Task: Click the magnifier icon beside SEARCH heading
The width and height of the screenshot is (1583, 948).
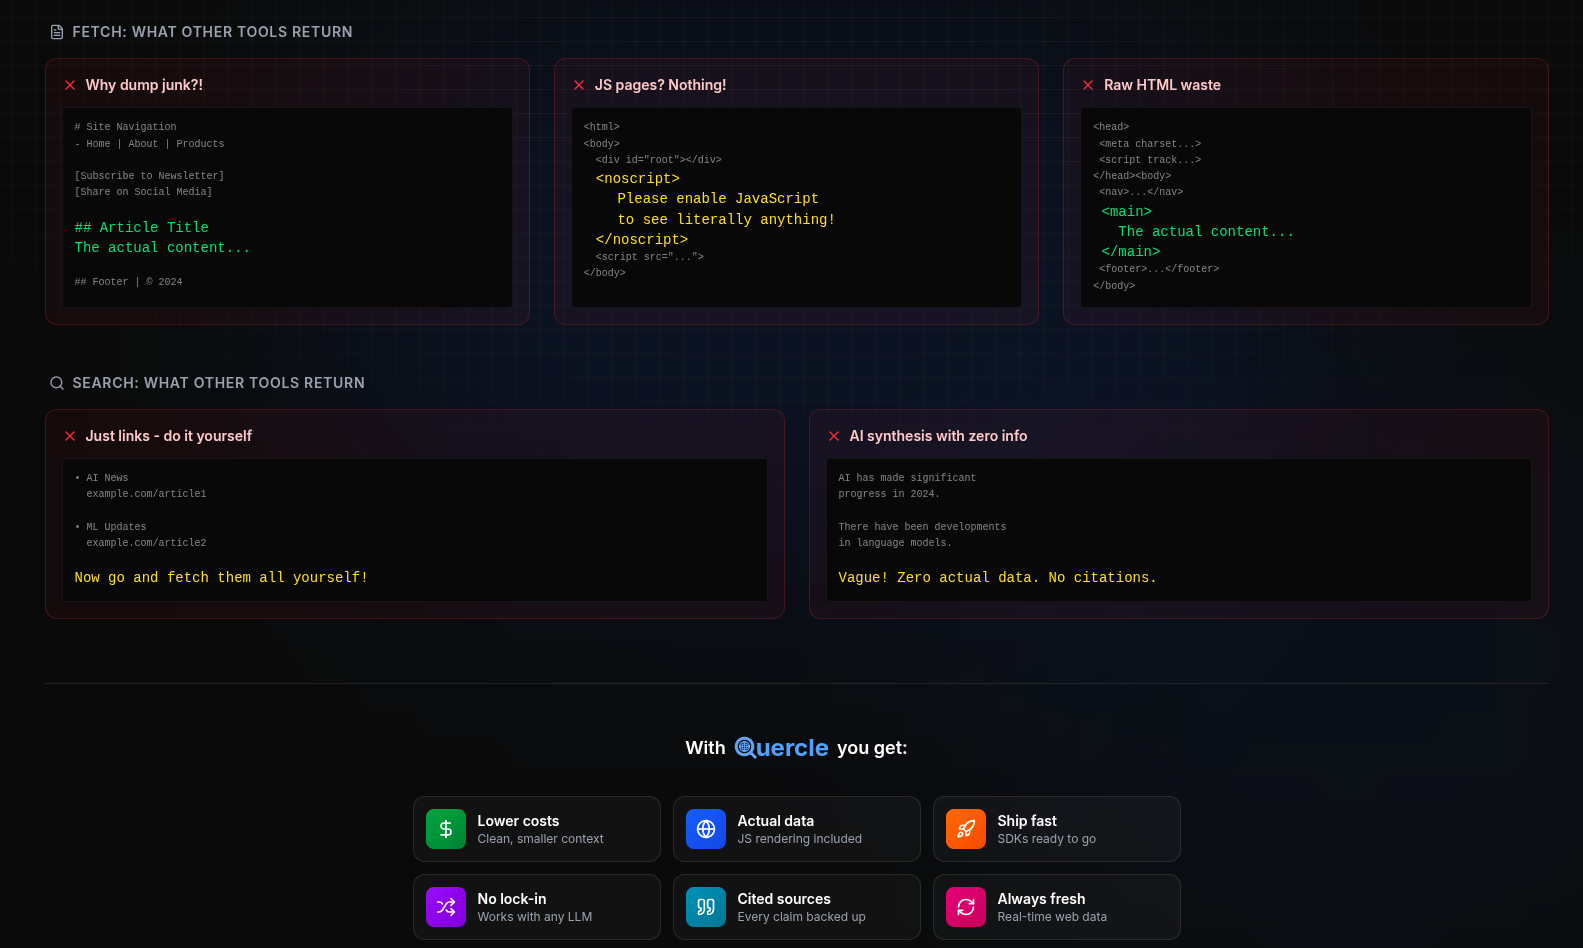Action: pyautogui.click(x=57, y=383)
